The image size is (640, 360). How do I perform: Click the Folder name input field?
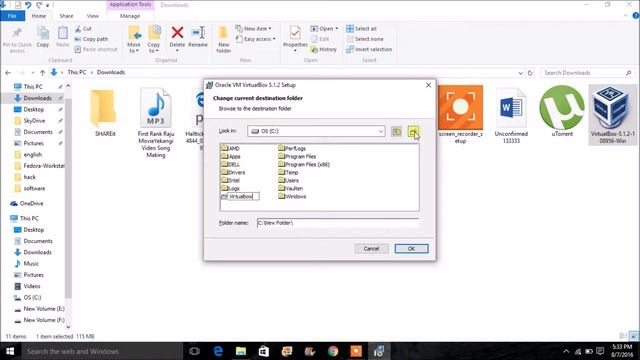338,223
